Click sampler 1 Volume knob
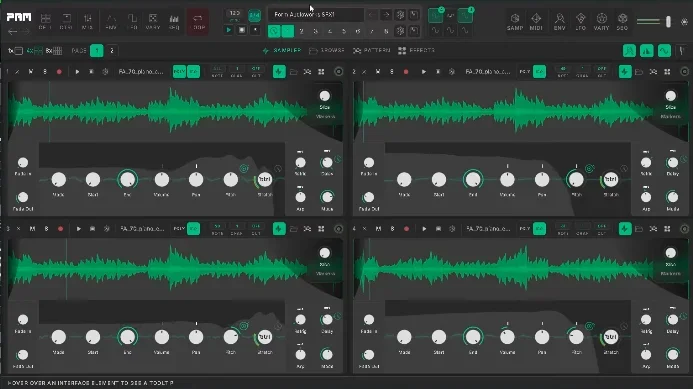The width and height of the screenshot is (693, 389). click(x=162, y=179)
